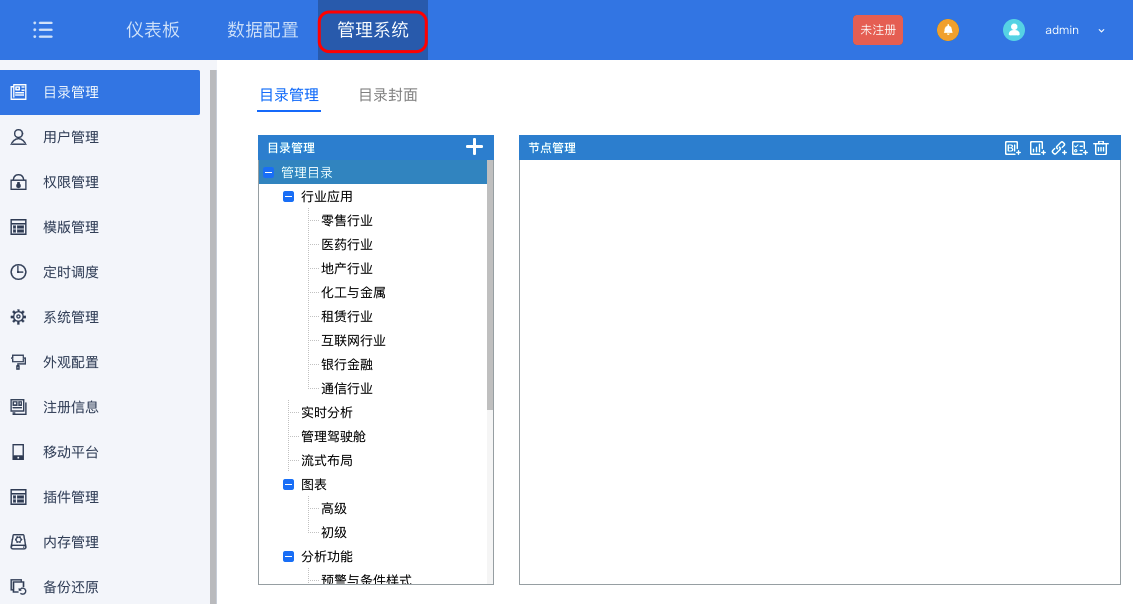
Task: Click the admin user avatar icon
Action: click(1014, 30)
